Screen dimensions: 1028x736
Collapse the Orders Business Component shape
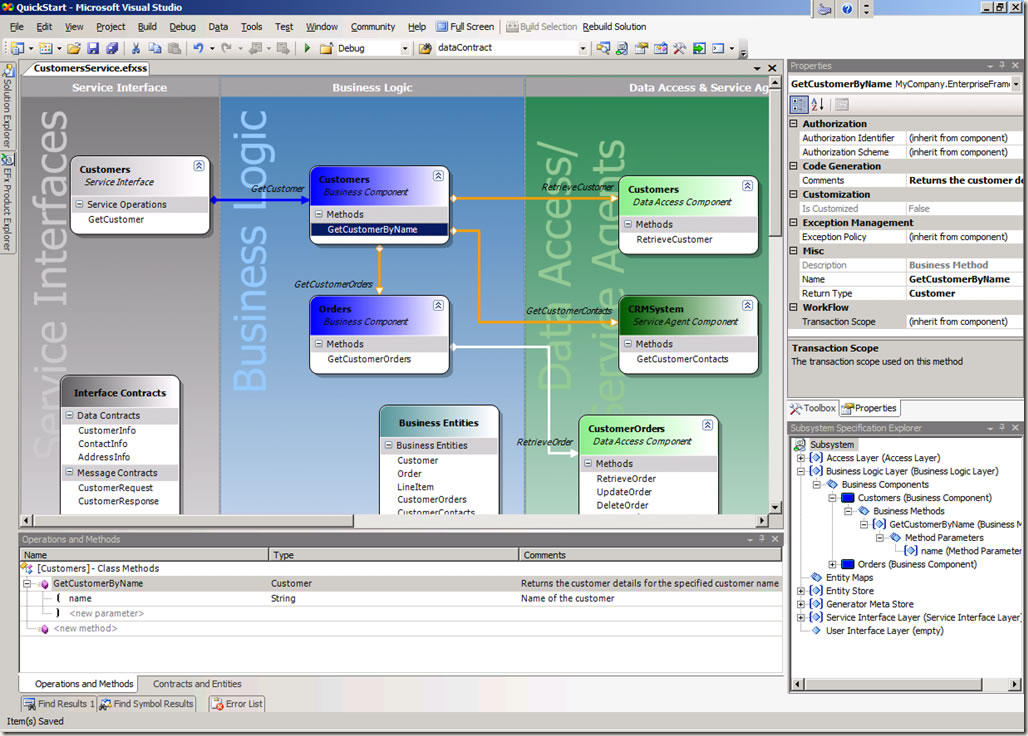(x=438, y=305)
